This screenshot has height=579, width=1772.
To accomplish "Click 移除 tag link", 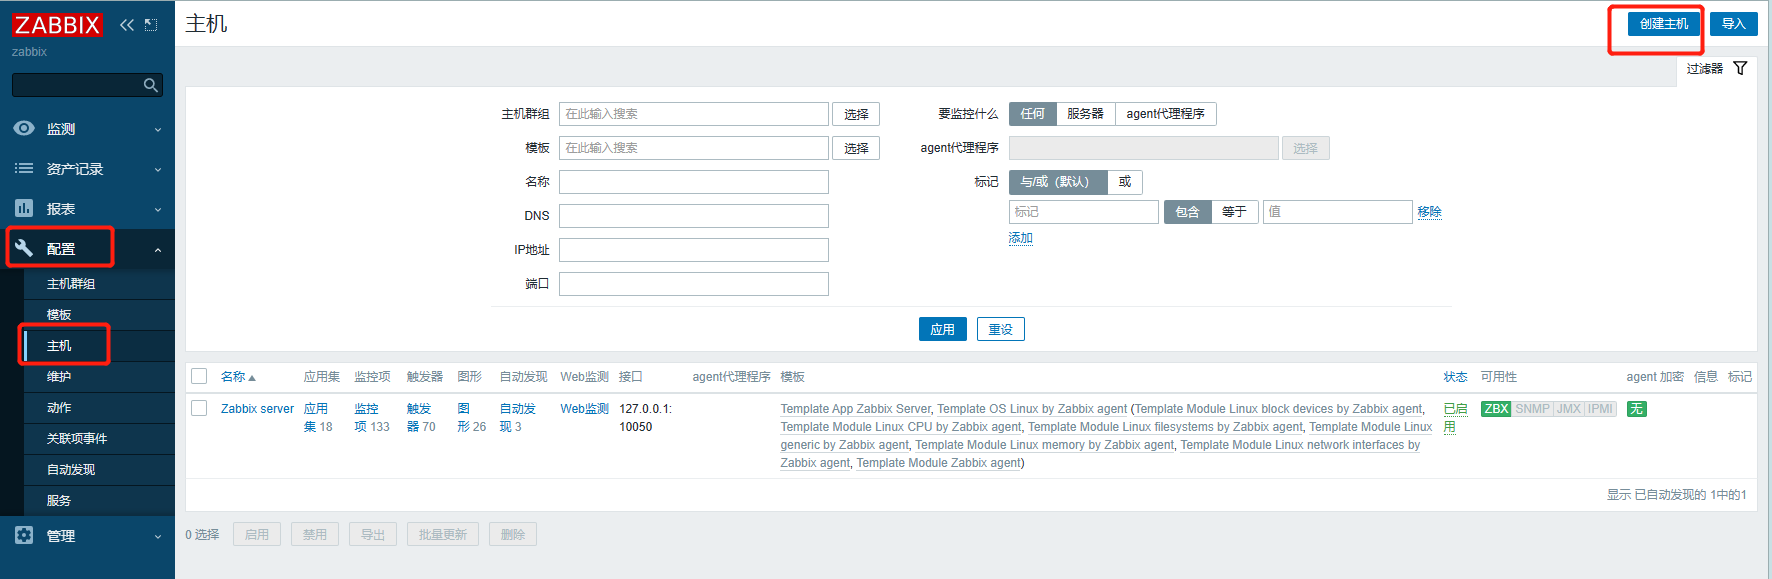I will point(1429,212).
